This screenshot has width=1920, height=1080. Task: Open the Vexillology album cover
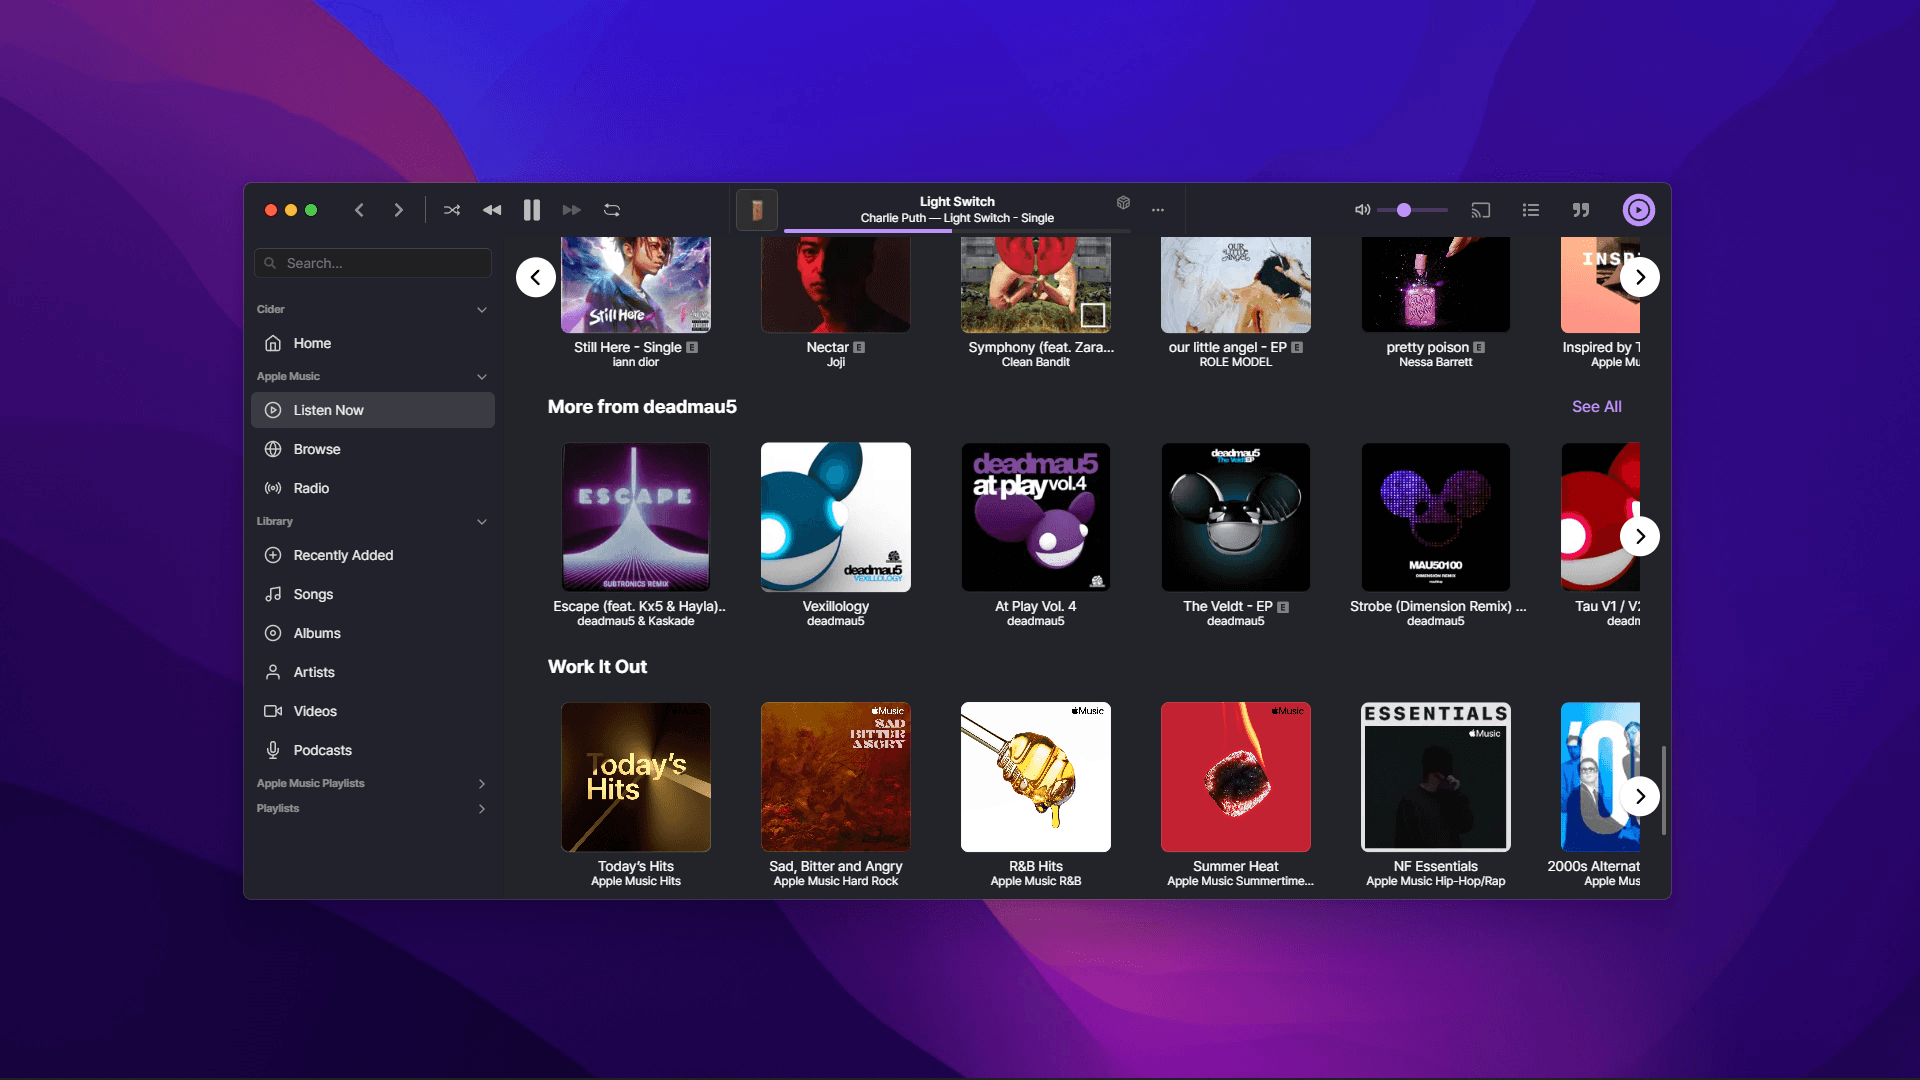[836, 517]
